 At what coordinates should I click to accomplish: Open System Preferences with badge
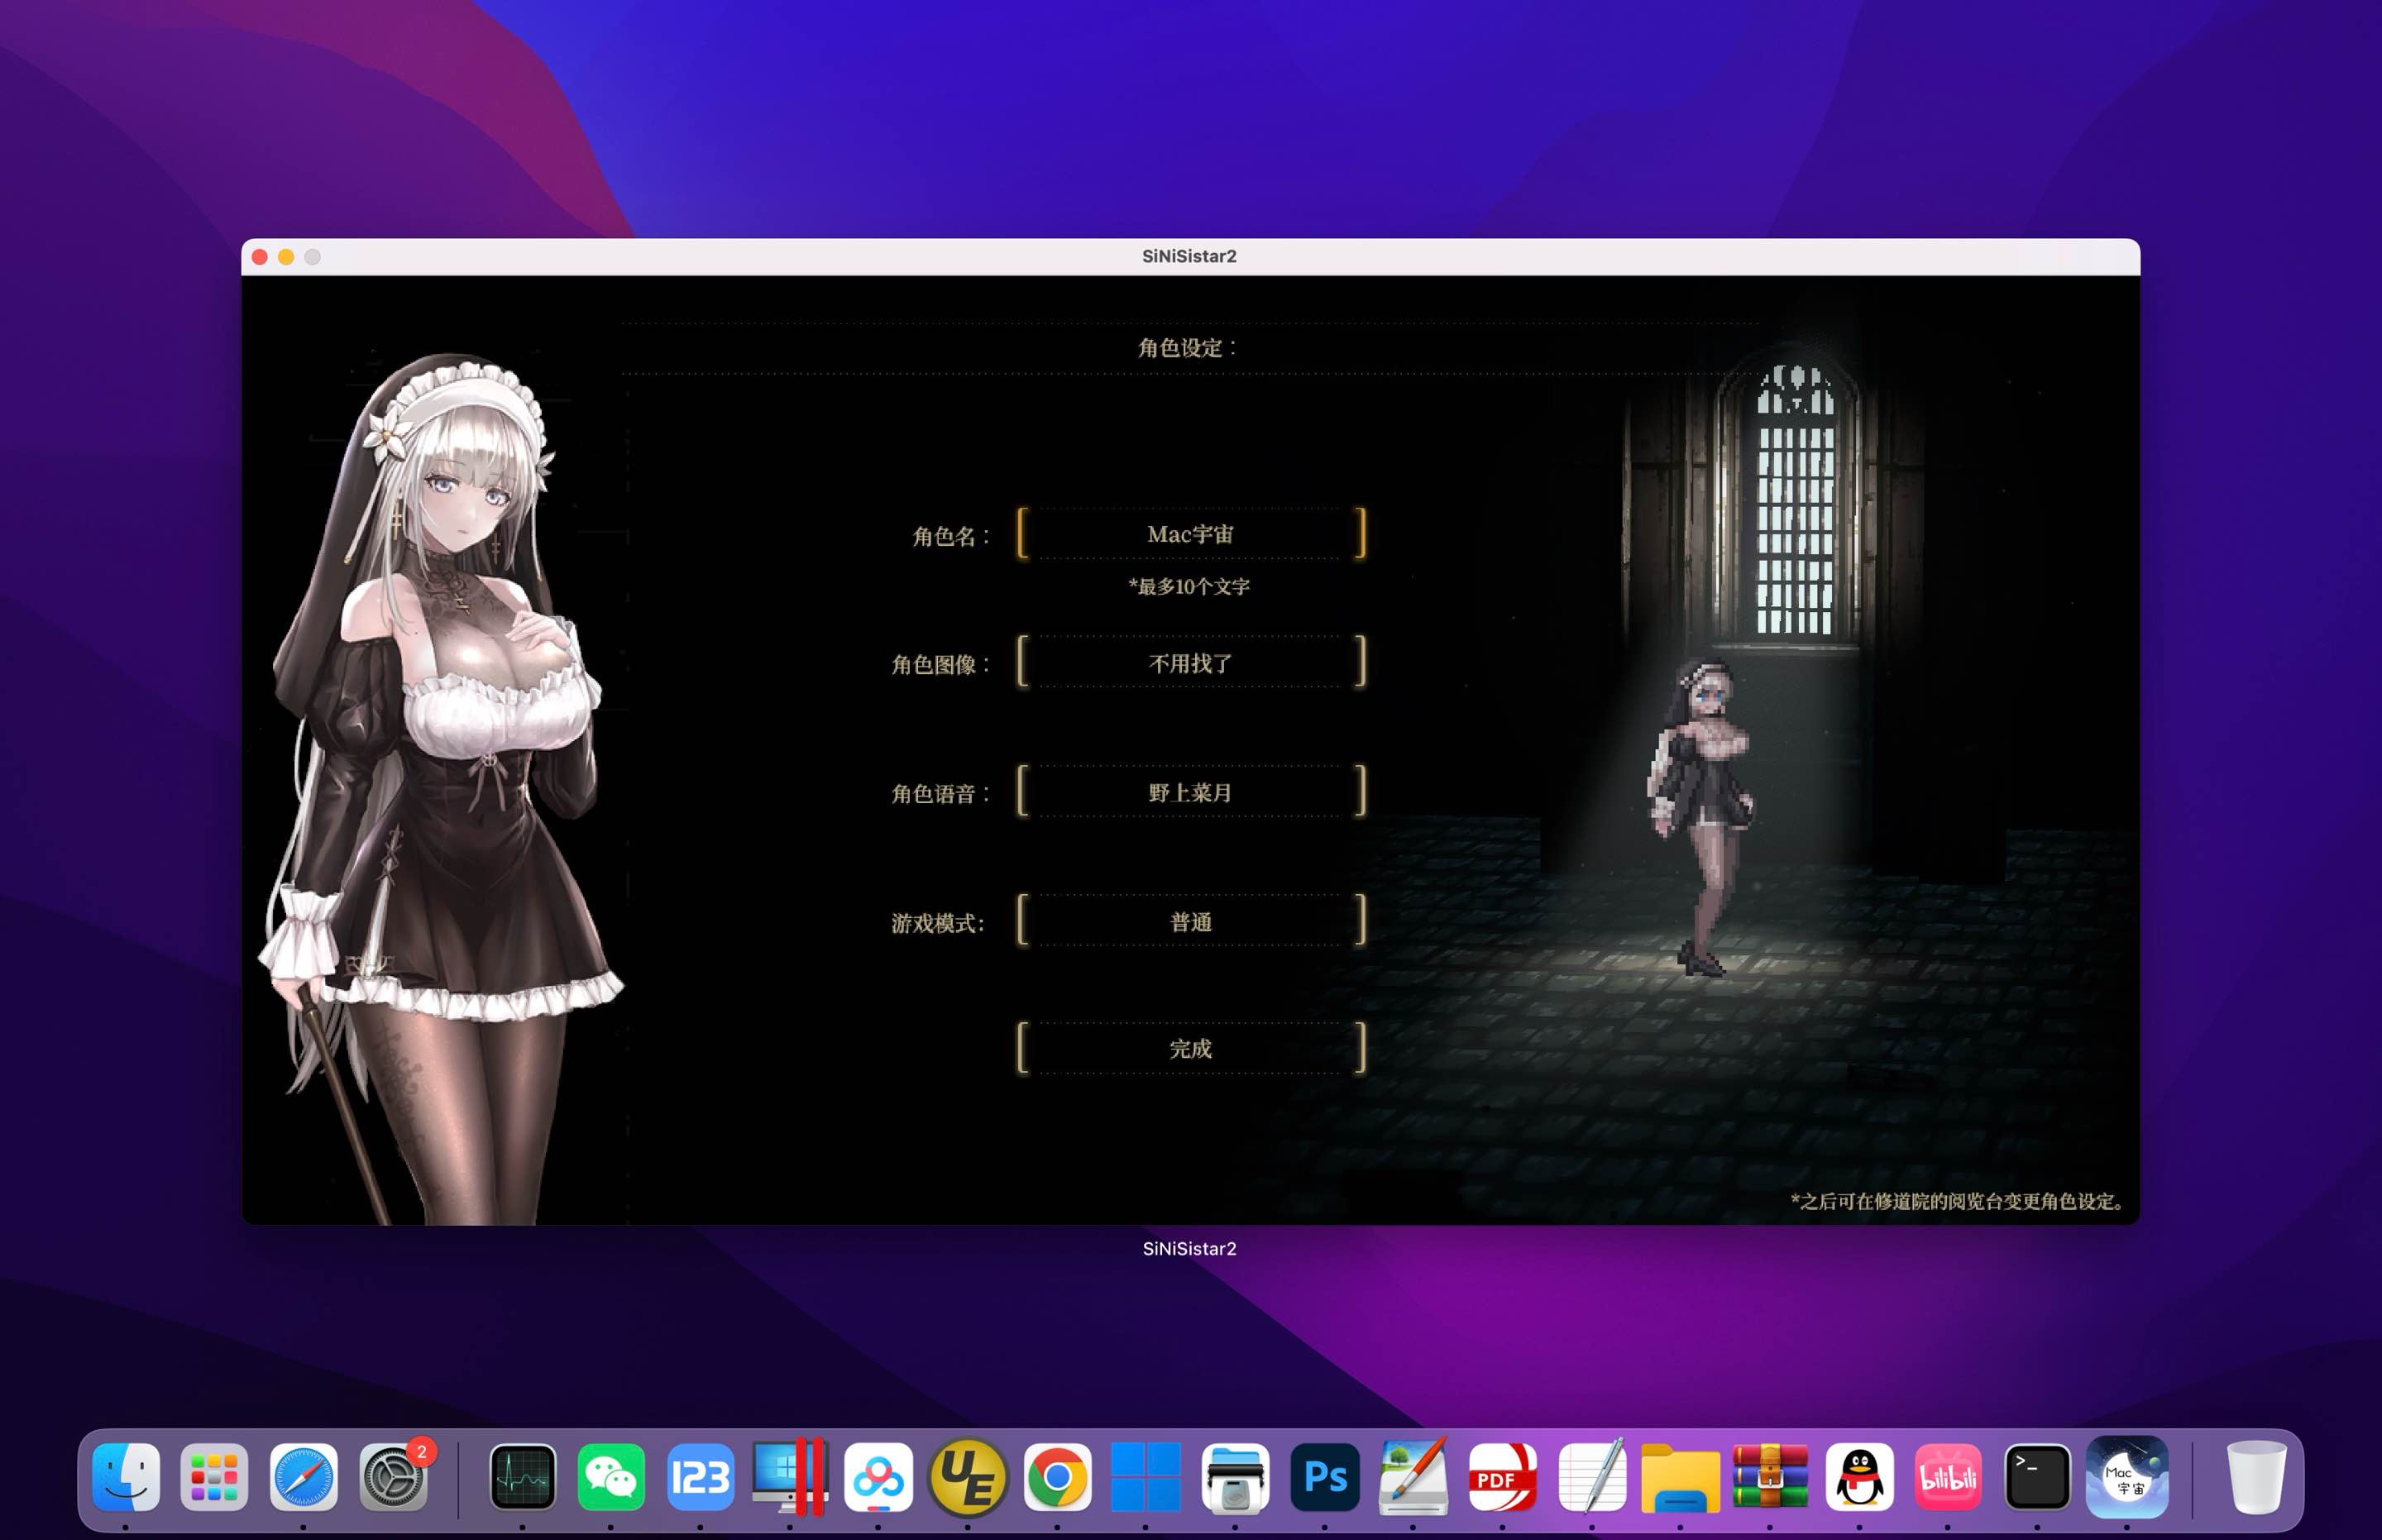tap(394, 1477)
